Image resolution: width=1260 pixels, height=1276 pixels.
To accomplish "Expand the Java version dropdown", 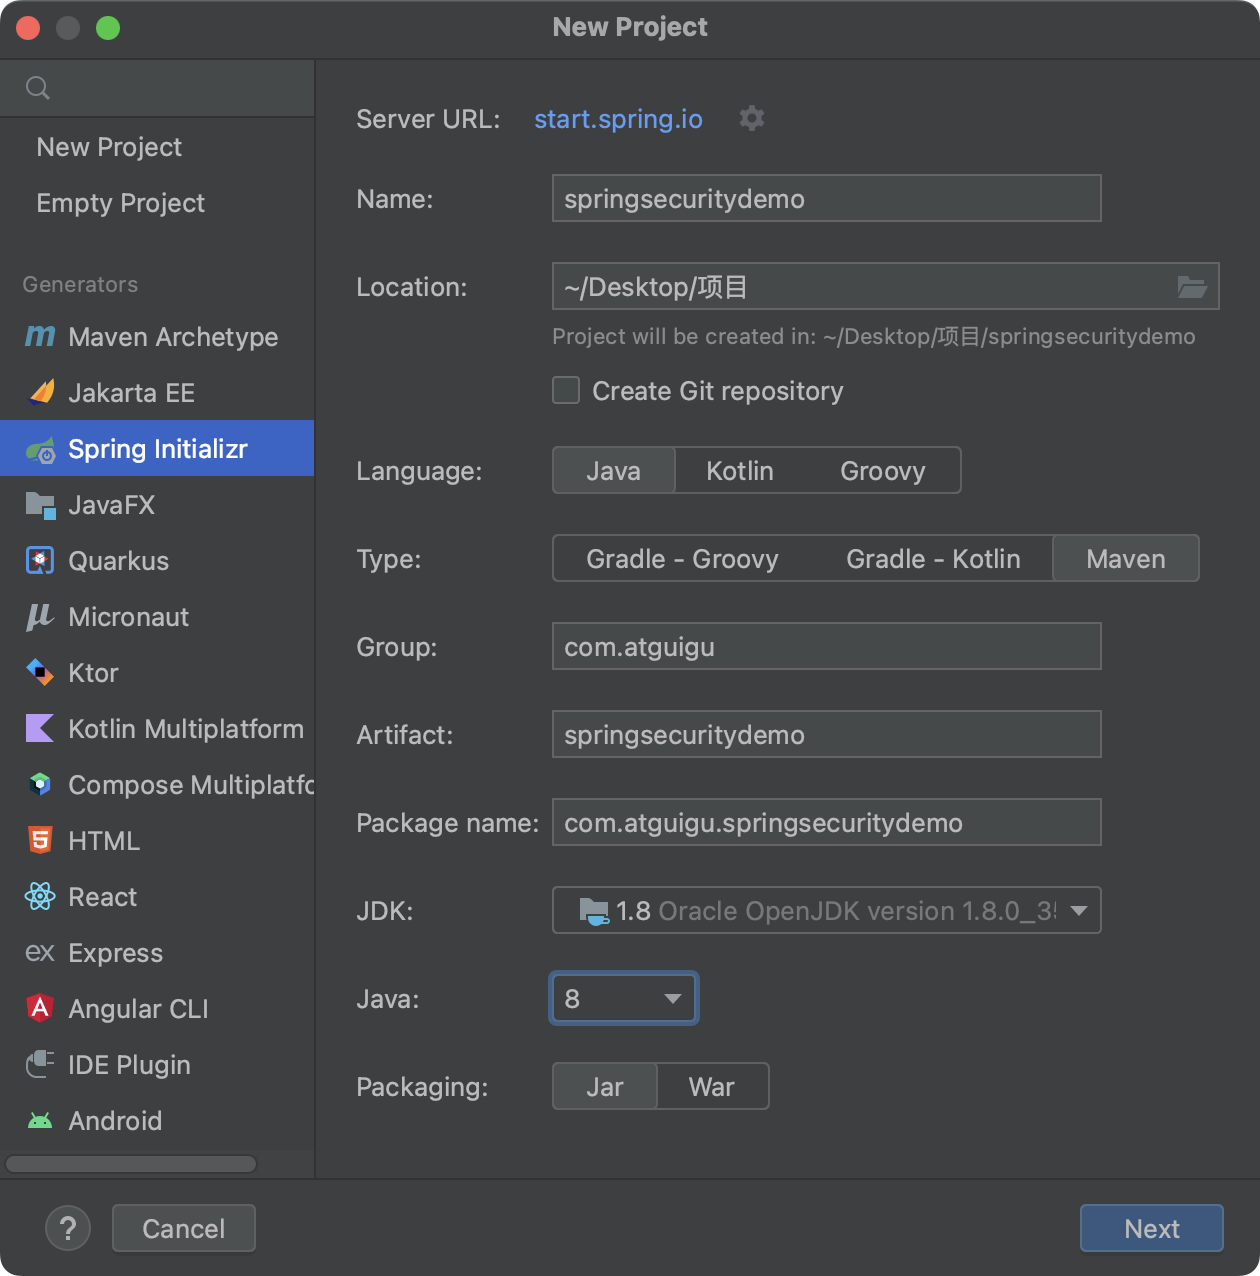I will (x=672, y=999).
